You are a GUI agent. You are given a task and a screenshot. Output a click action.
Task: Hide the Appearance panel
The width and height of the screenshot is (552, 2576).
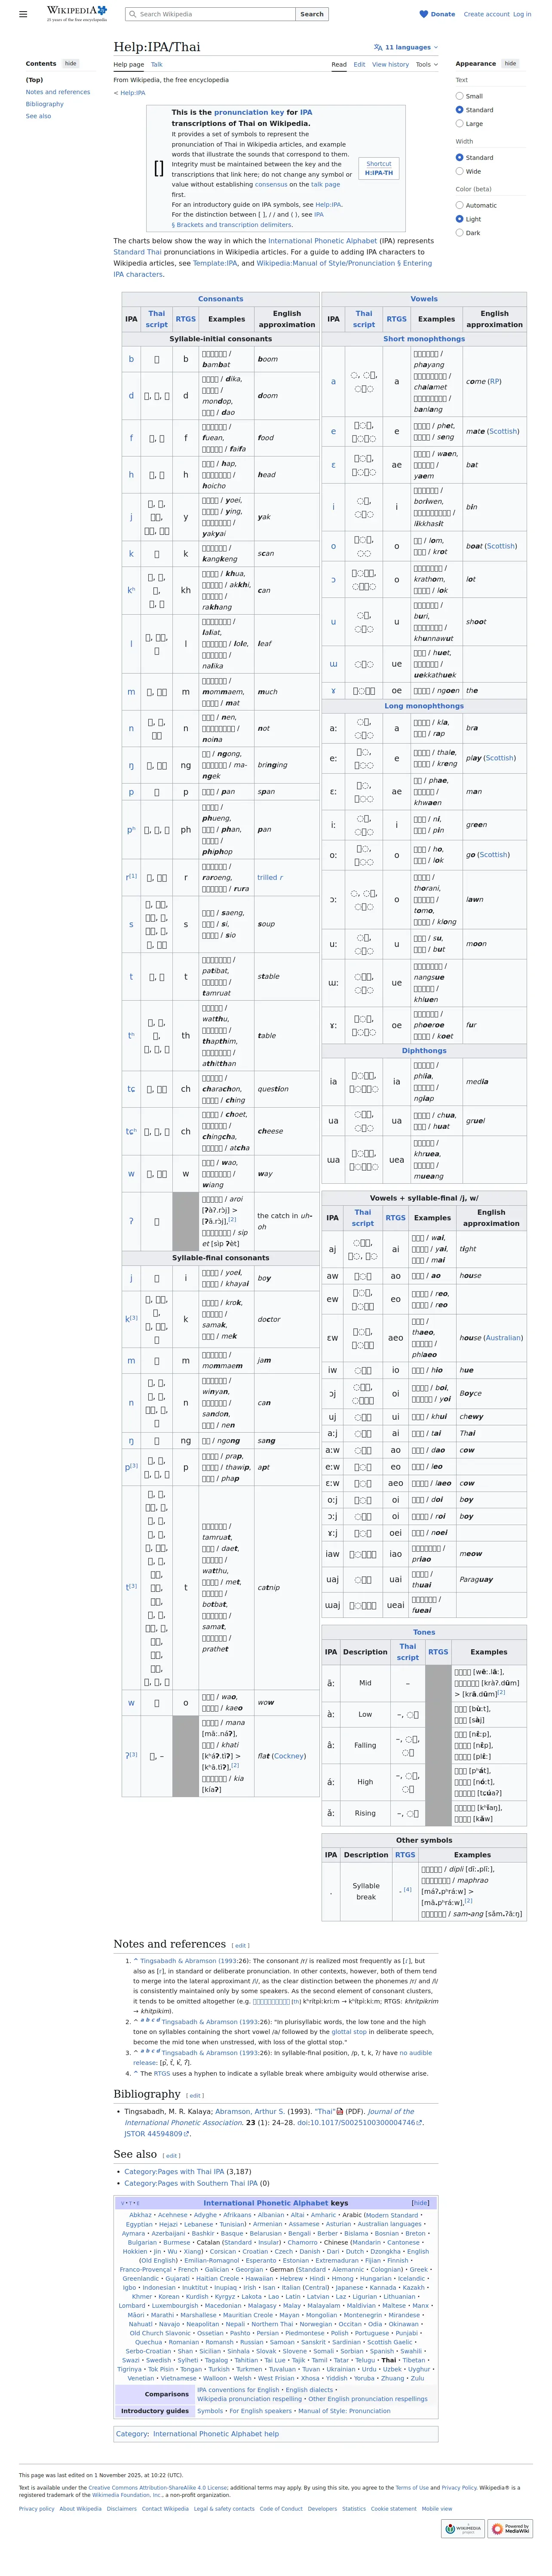tap(510, 63)
